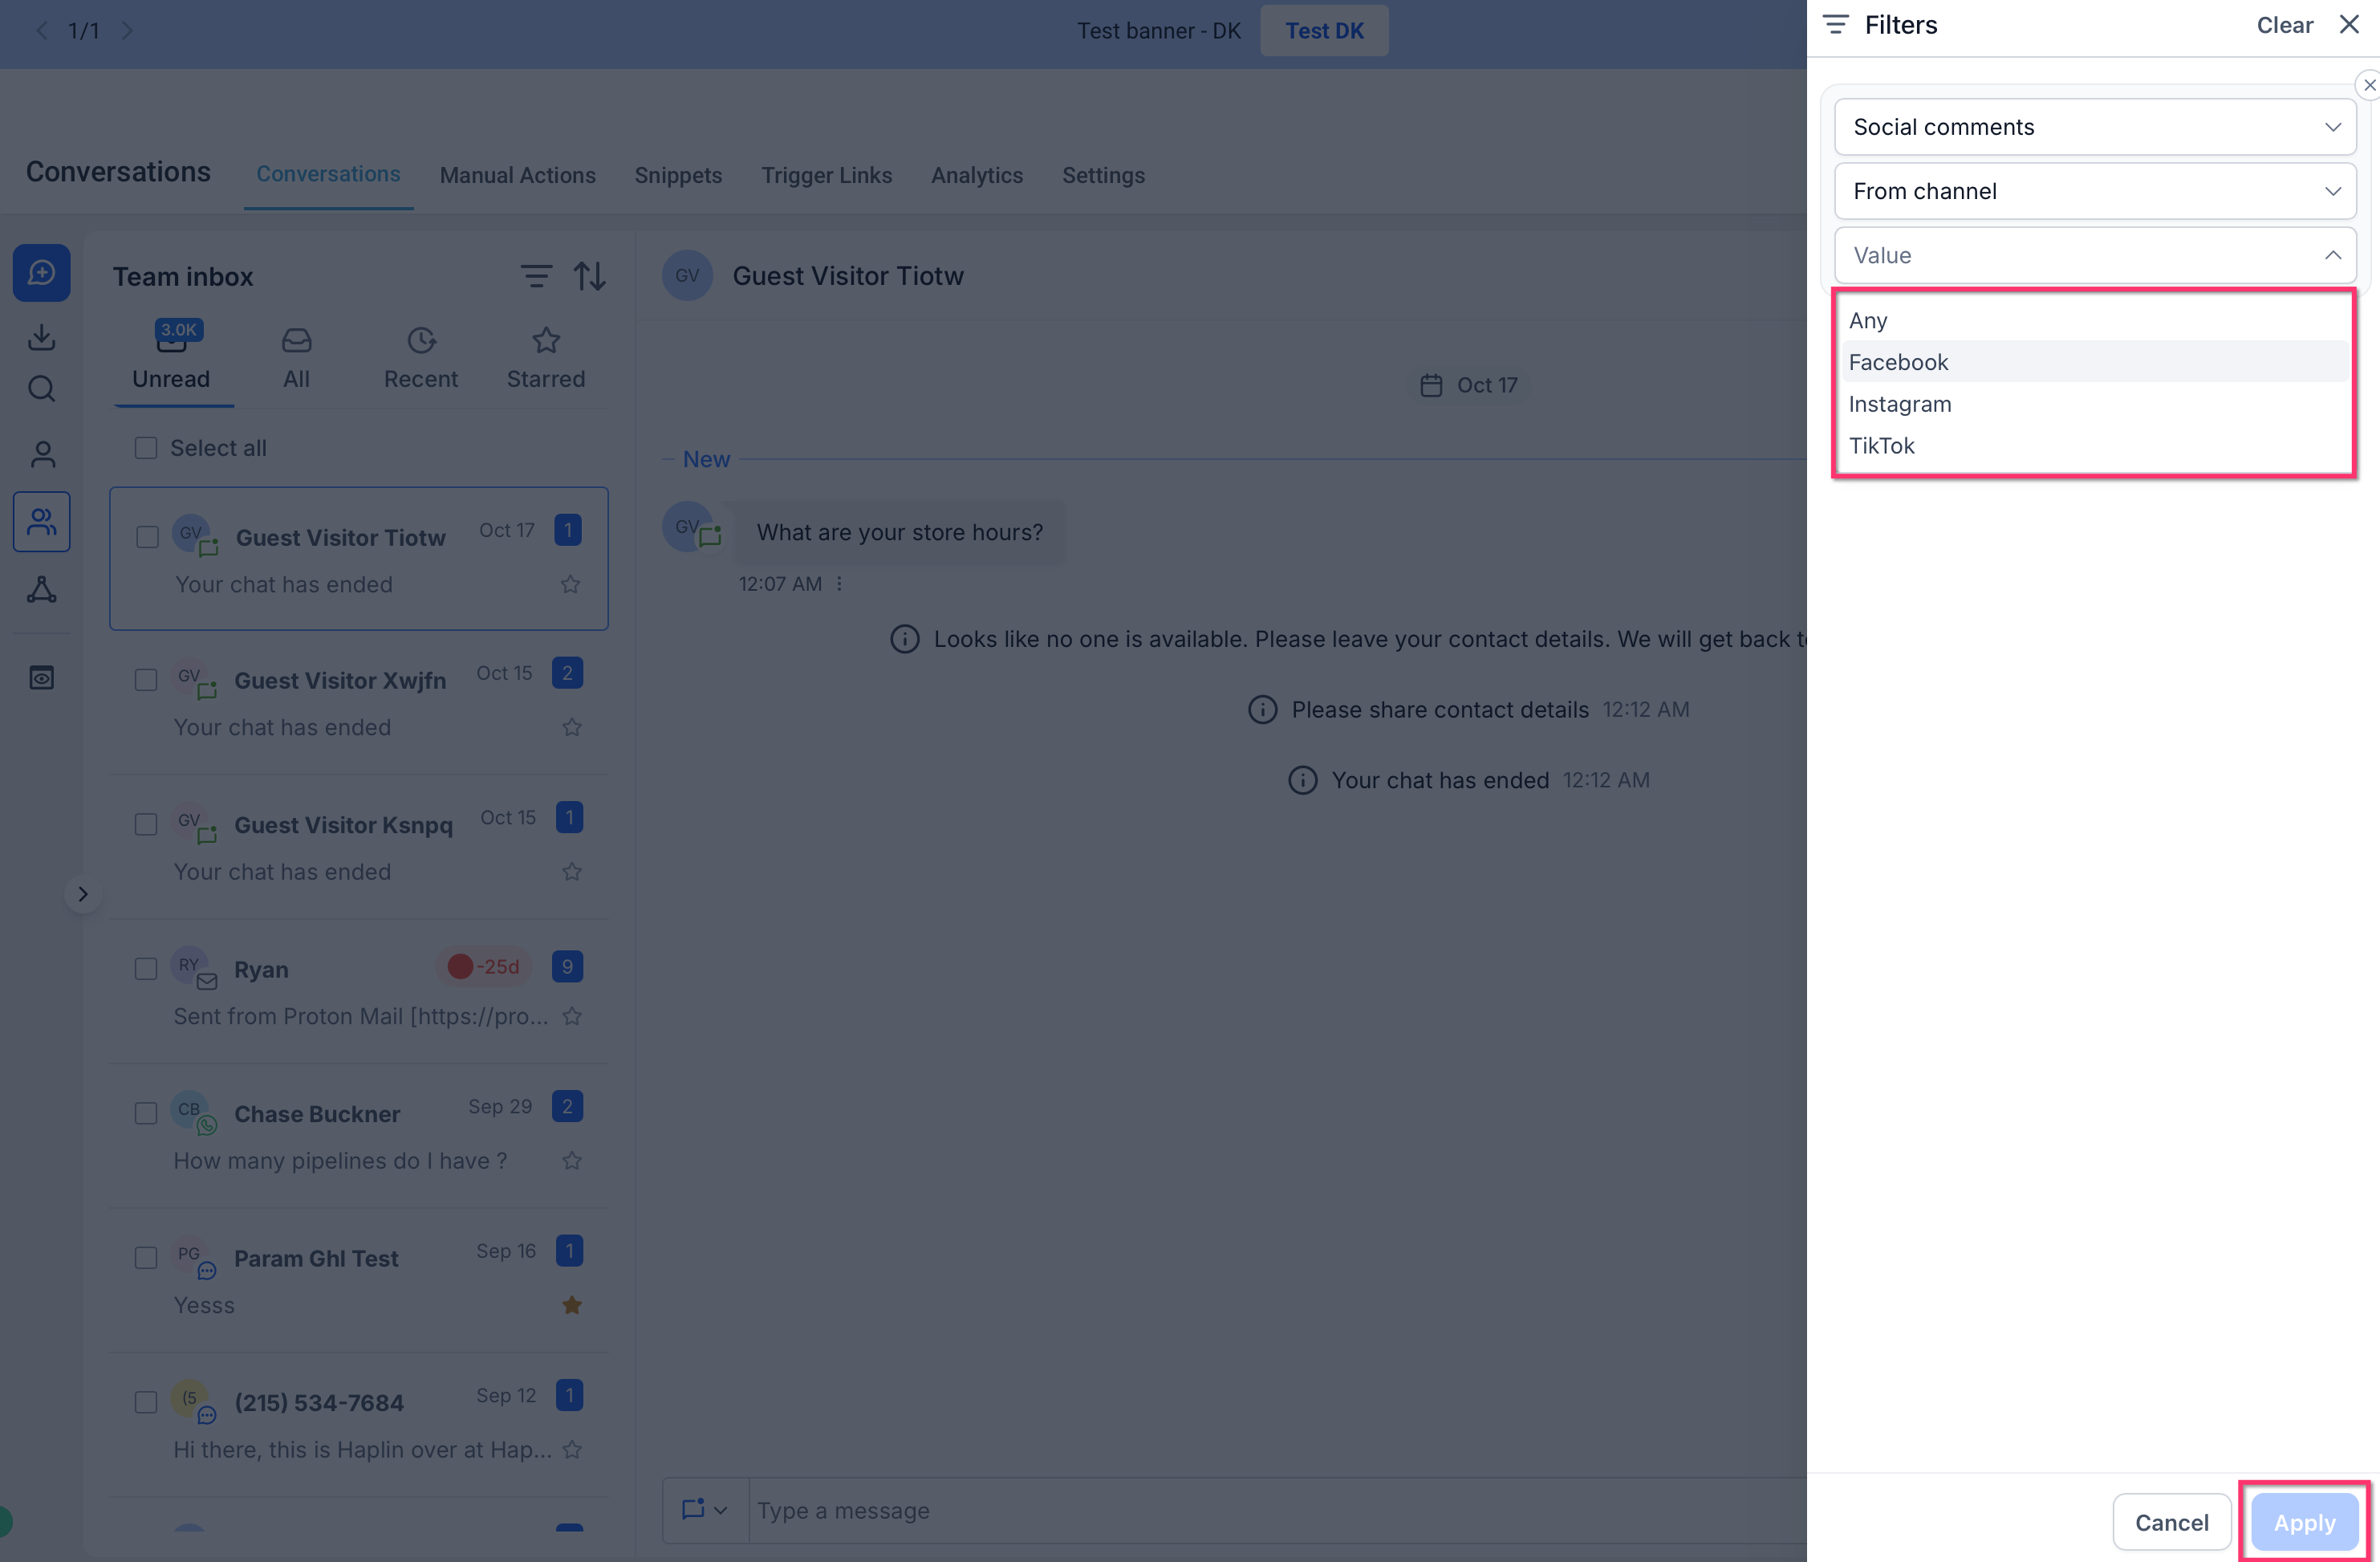
Task: Expand the left sidebar chevron
Action: pos(83,894)
